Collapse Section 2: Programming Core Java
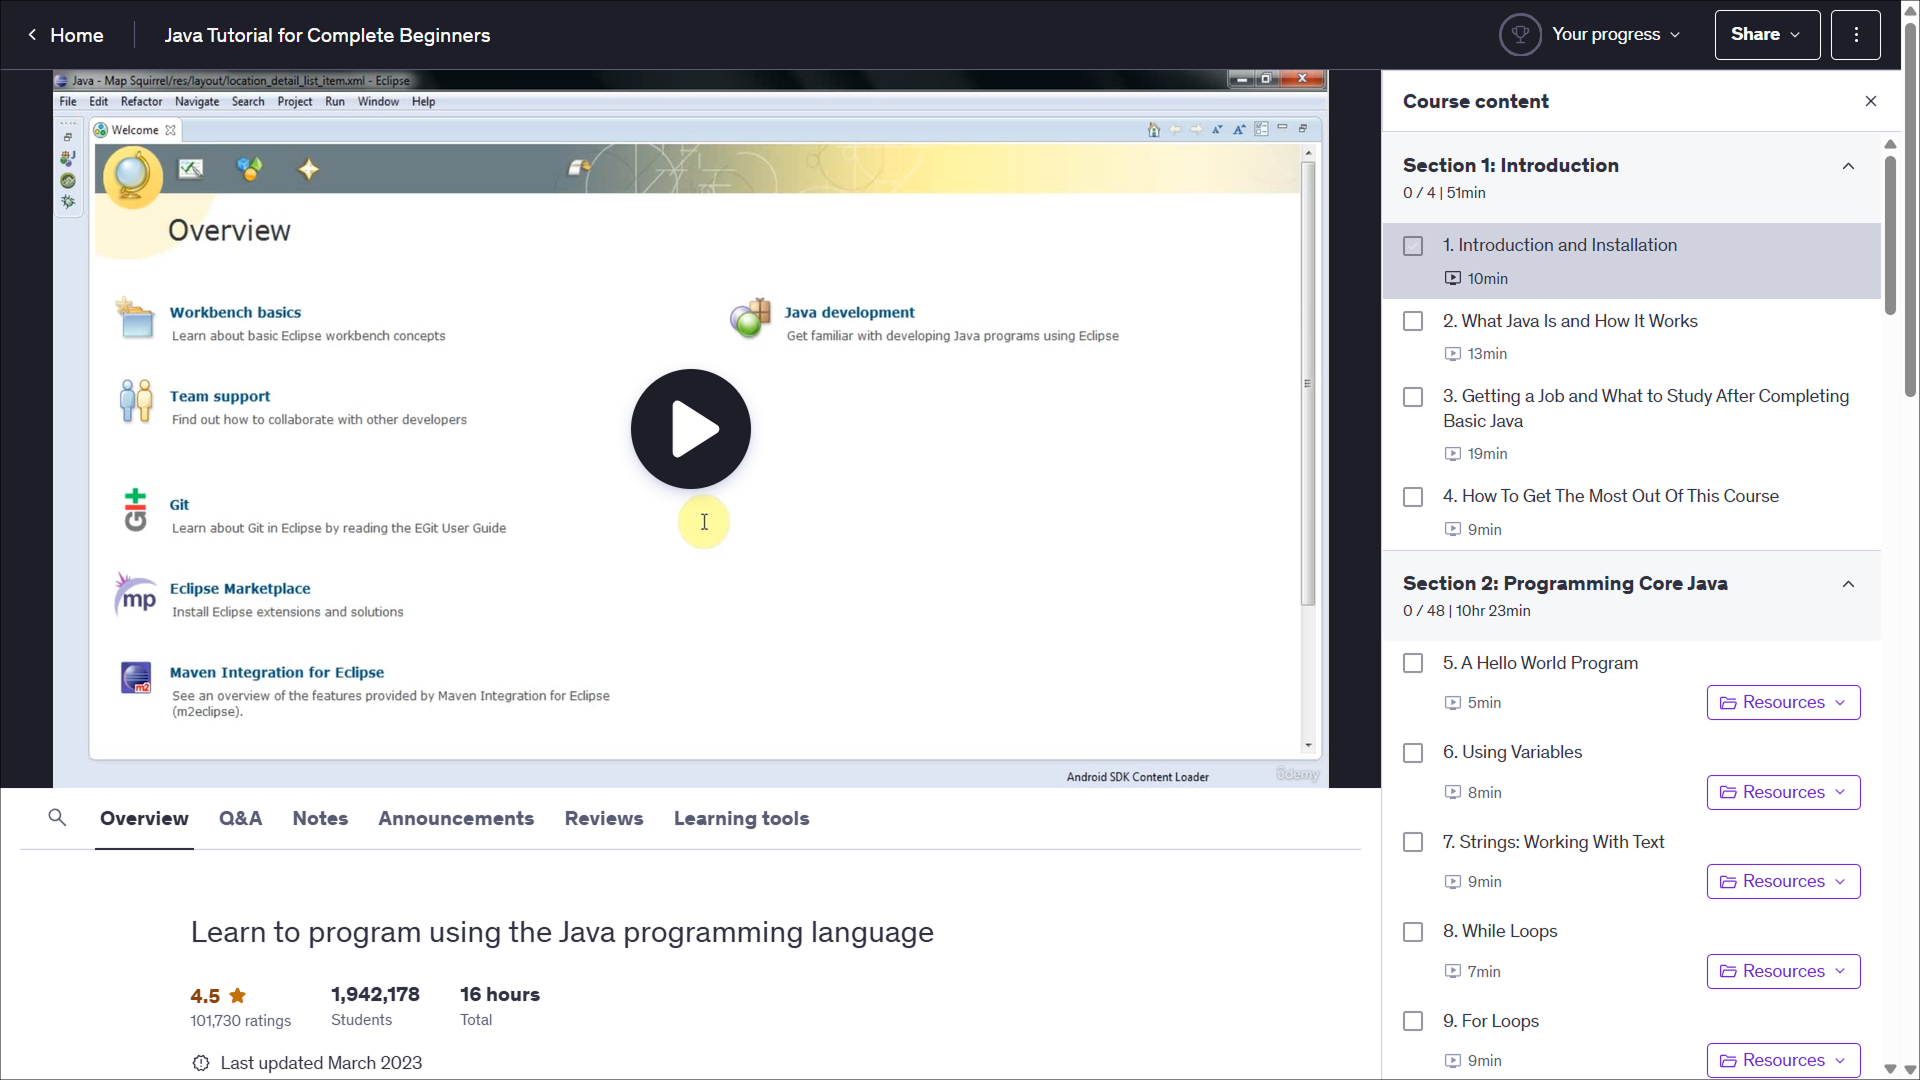The width and height of the screenshot is (1920, 1080). 1848,585
